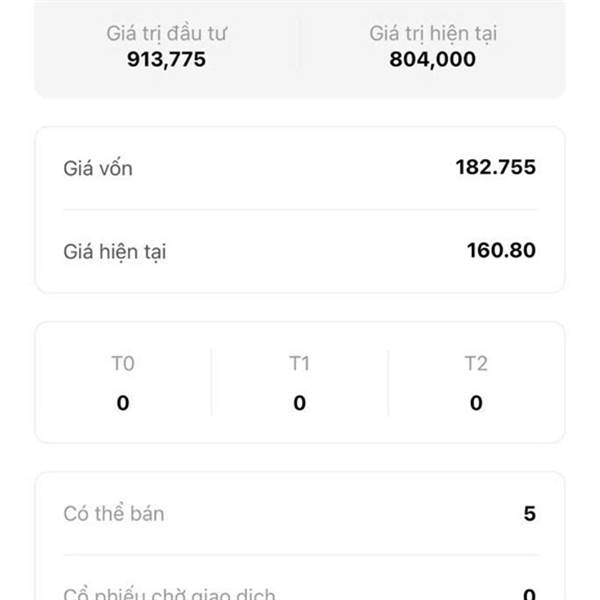Viewport: 600px width, 600px height.
Task: Tap the T1 column header
Action: coord(299,363)
